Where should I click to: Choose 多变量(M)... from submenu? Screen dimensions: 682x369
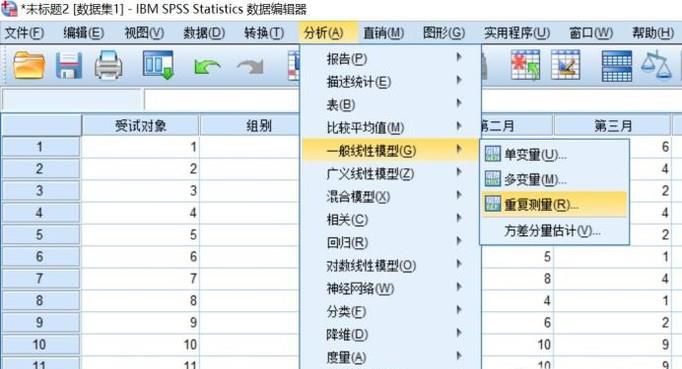point(555,179)
